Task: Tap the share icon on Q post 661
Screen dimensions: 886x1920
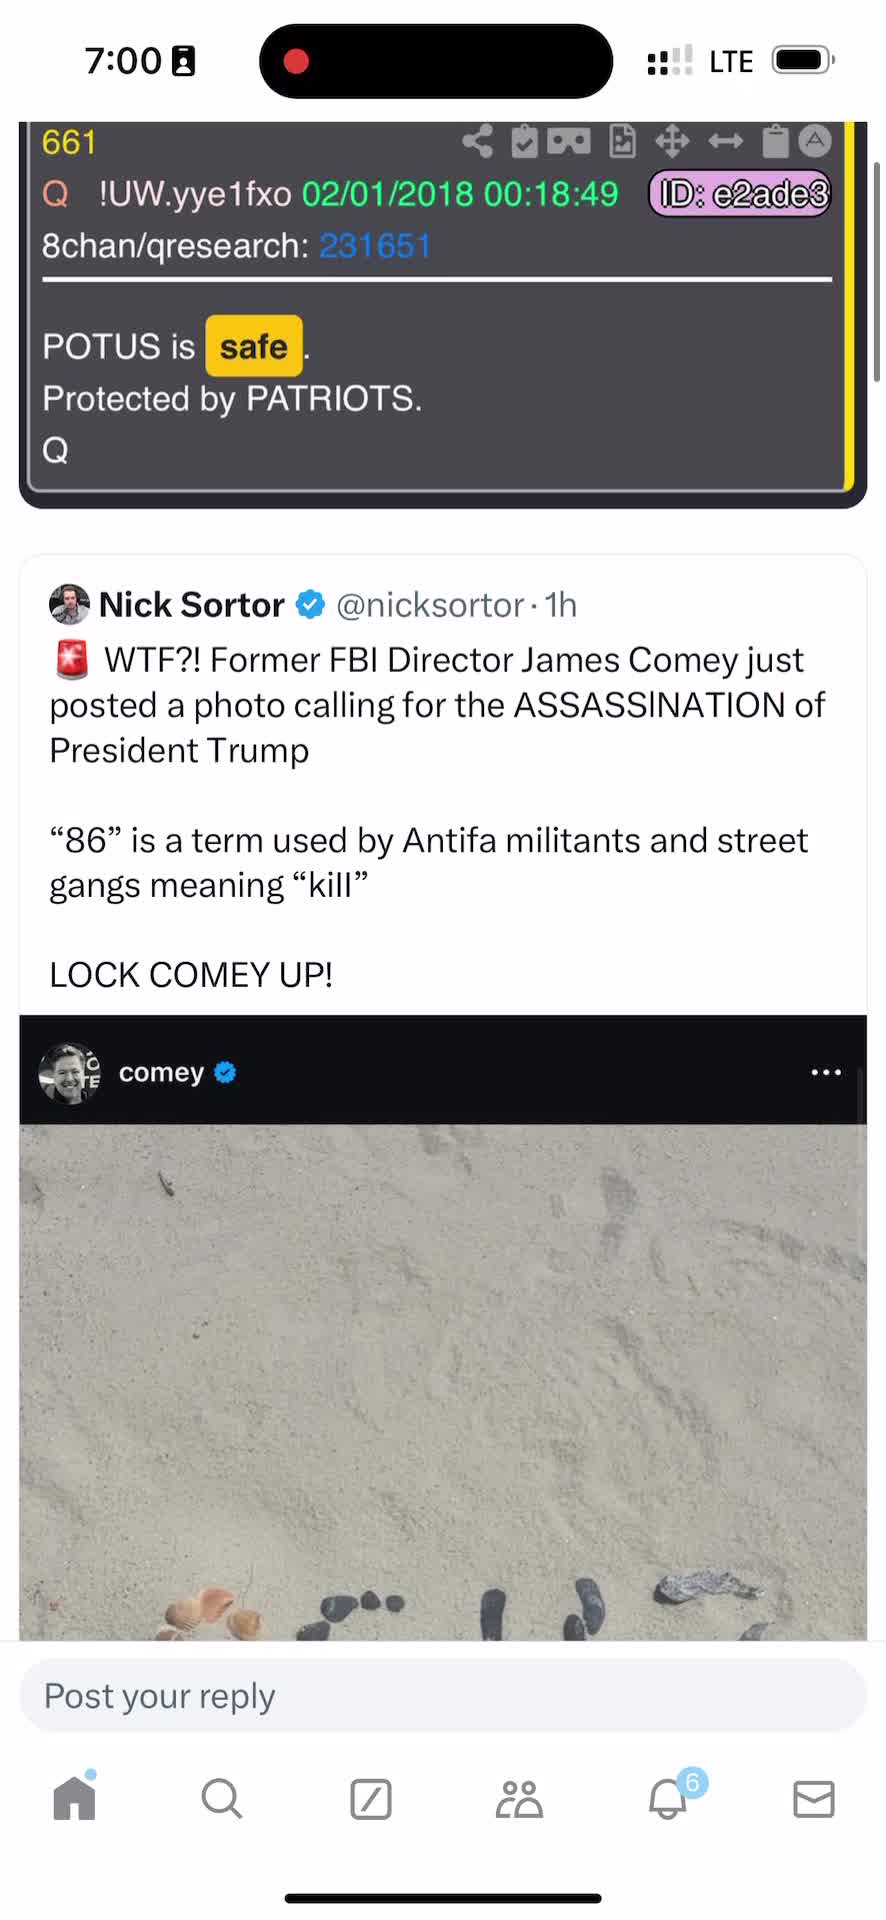Action: pyautogui.click(x=477, y=142)
